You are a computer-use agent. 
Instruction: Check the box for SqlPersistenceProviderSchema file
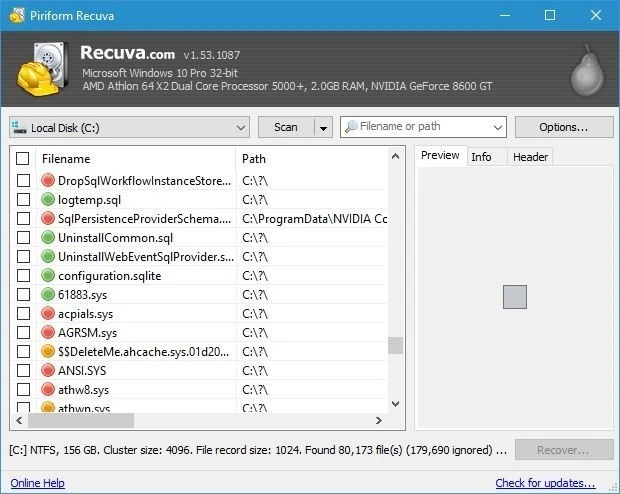pos(23,218)
